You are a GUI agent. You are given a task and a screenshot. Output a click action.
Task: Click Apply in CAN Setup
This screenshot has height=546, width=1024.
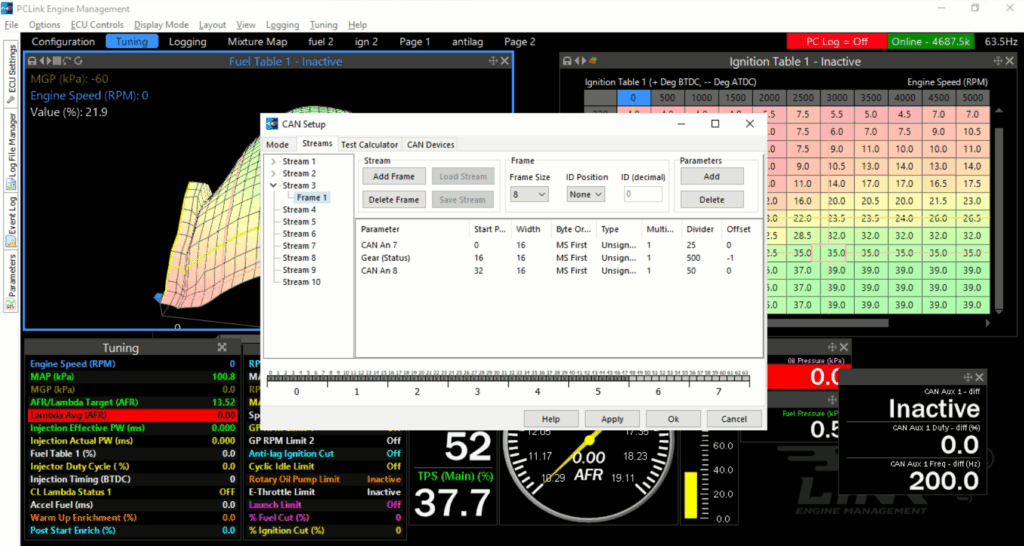(x=612, y=419)
